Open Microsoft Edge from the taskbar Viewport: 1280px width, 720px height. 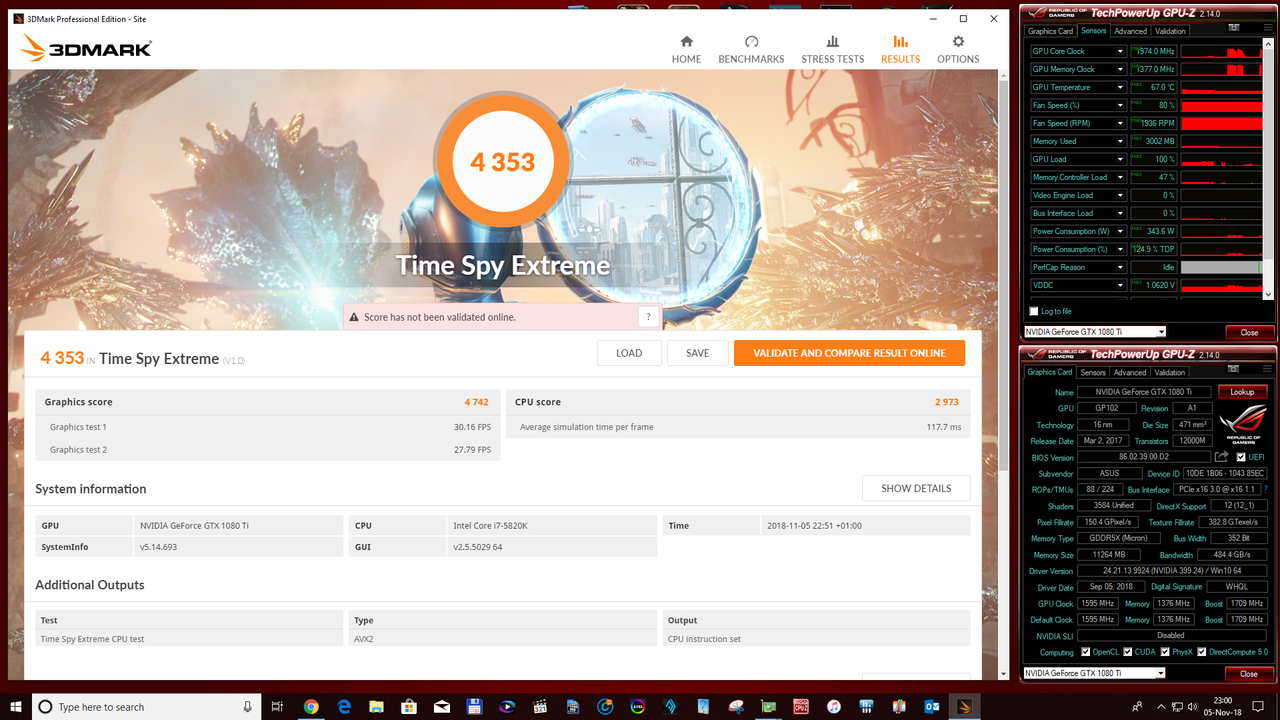[343, 706]
